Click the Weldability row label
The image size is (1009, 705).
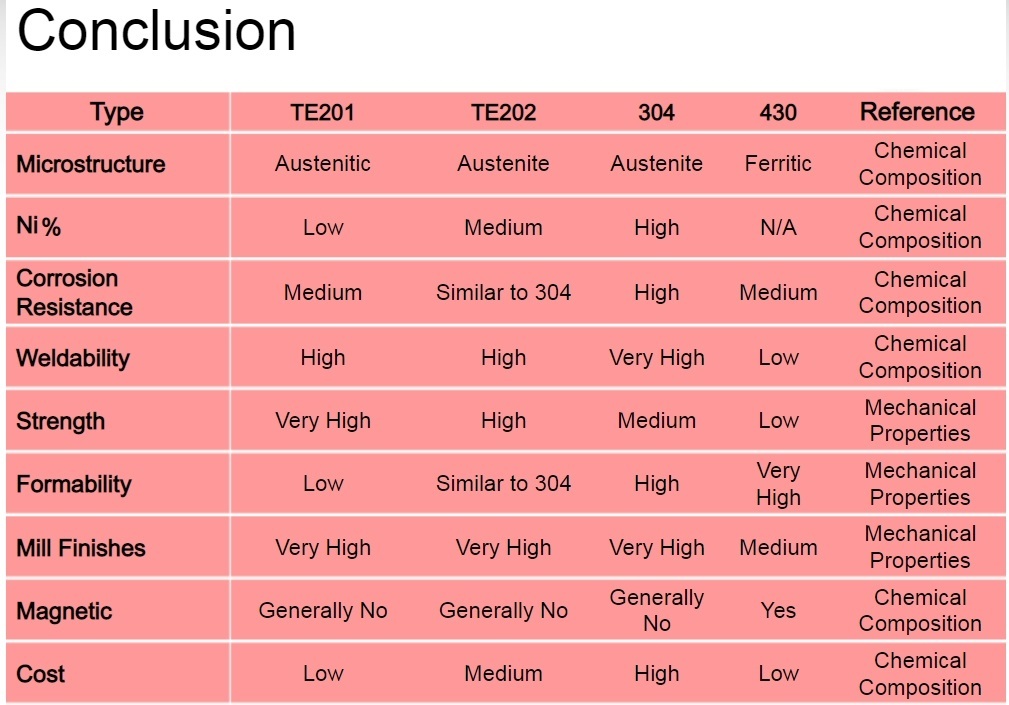point(73,358)
